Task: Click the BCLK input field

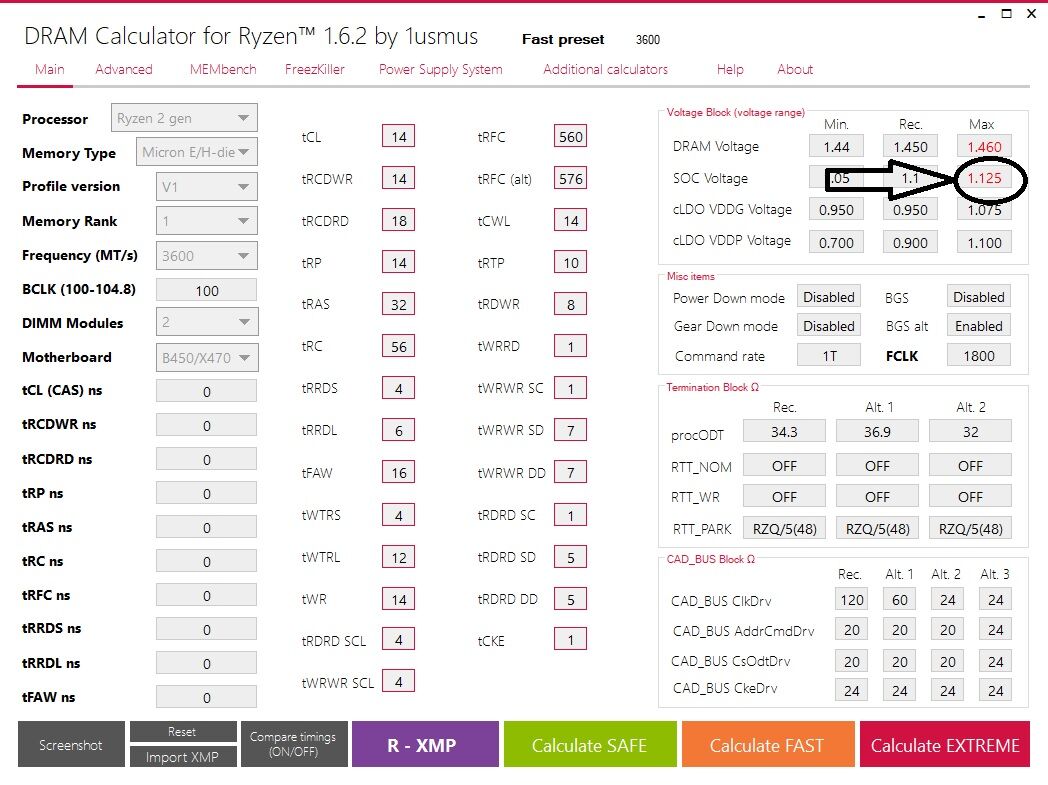Action: (x=207, y=291)
